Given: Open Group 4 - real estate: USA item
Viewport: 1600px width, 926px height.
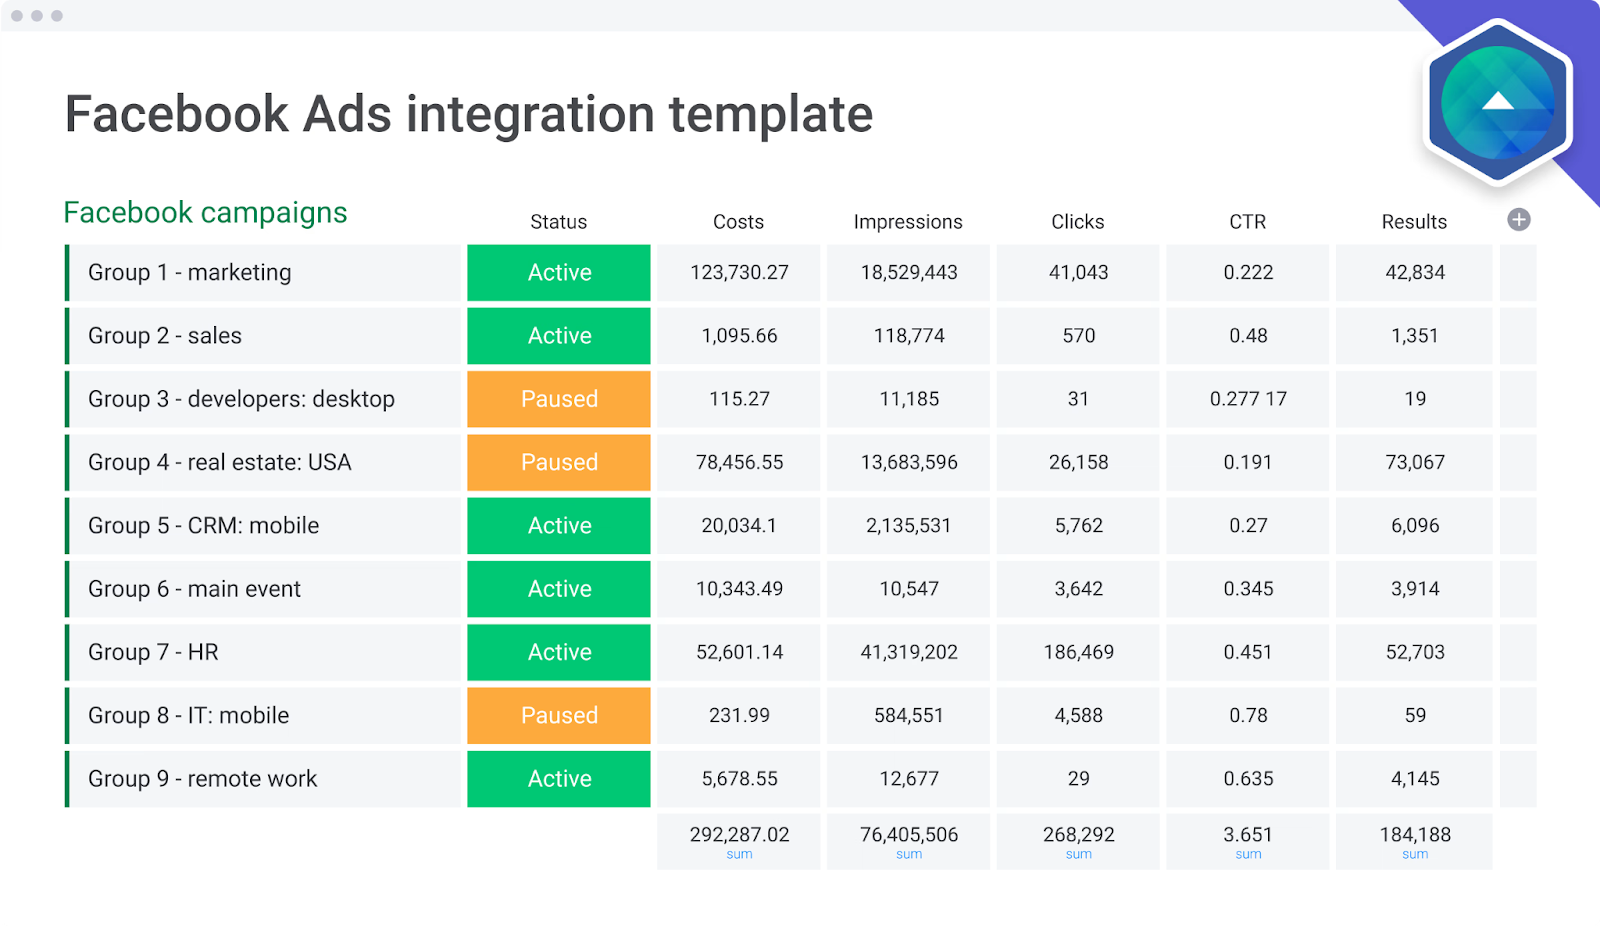Looking at the screenshot, I should click(x=220, y=462).
